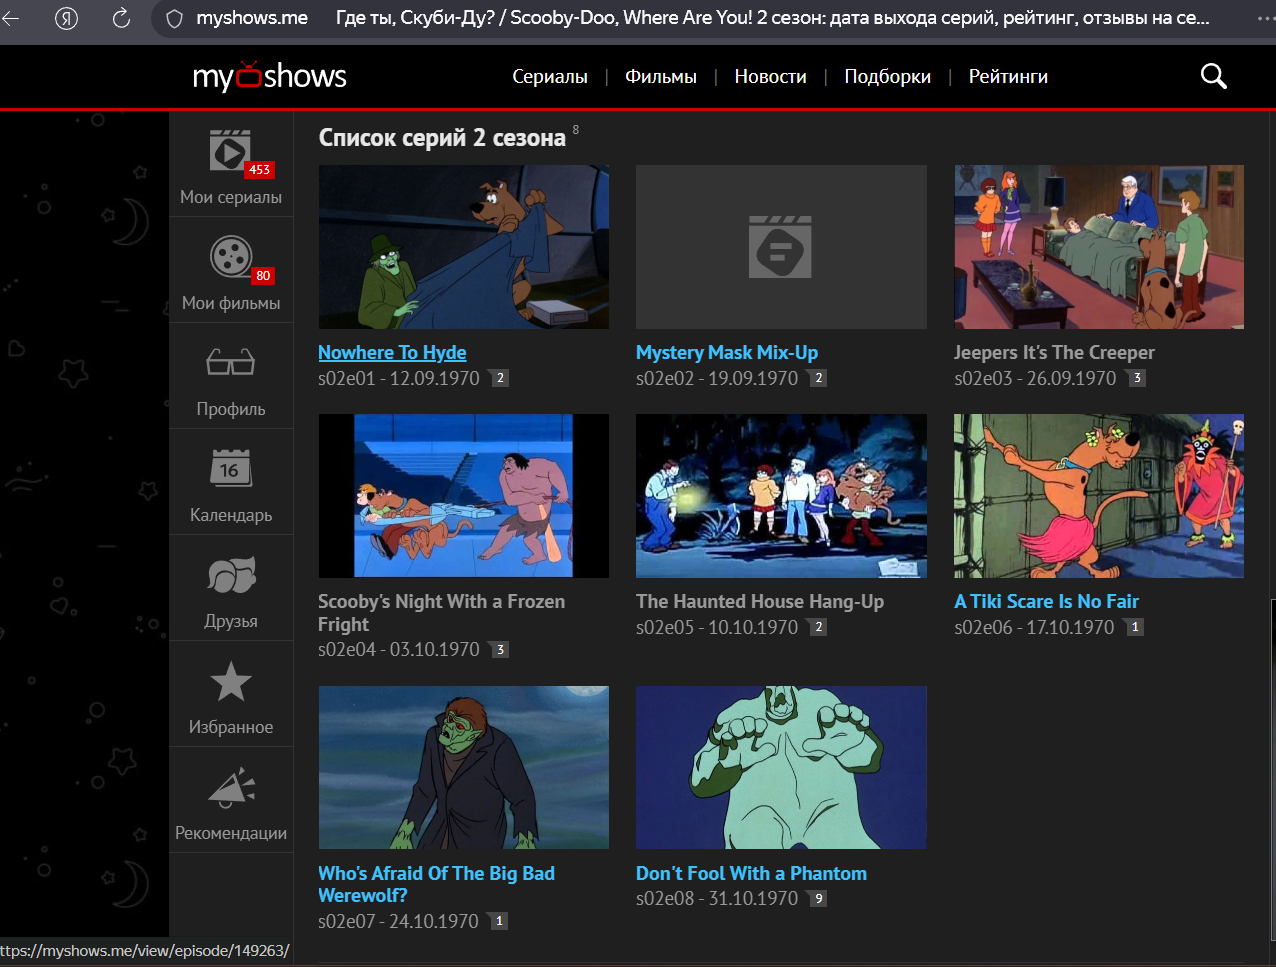
Task: Click the s02e02 - 19.09.1970 date text
Action: [717, 378]
